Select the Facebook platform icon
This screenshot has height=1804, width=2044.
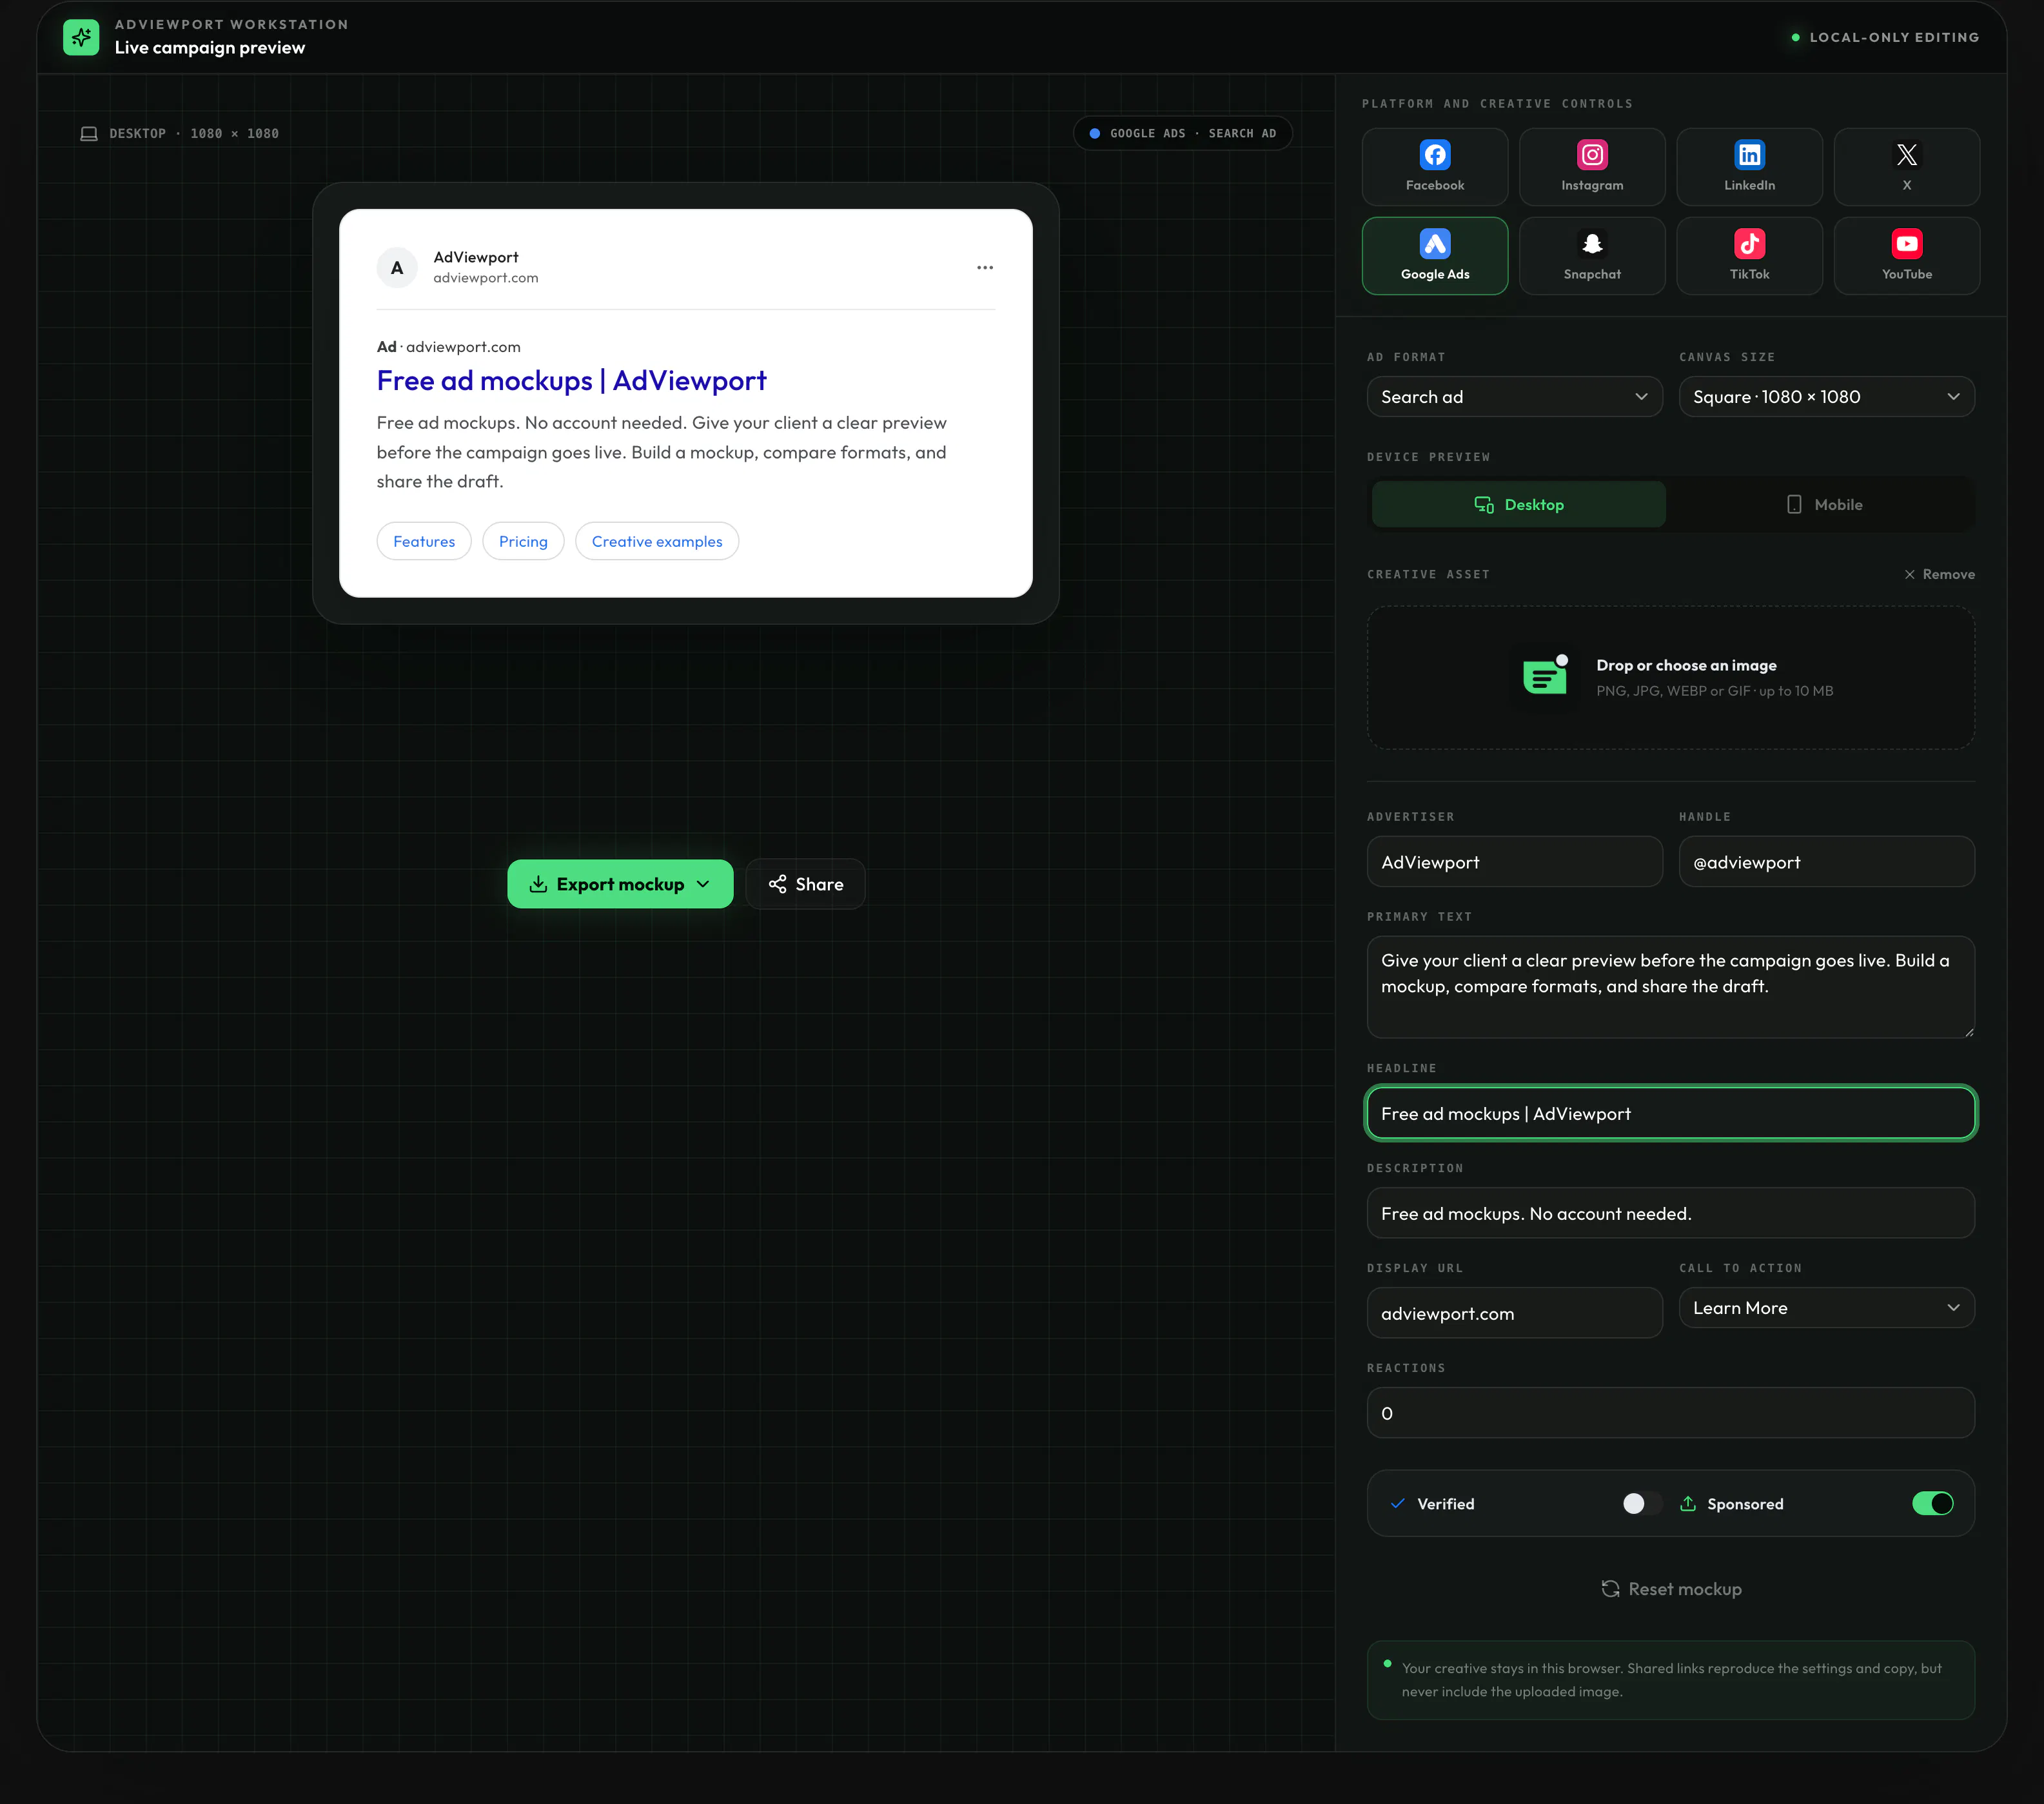click(1434, 155)
